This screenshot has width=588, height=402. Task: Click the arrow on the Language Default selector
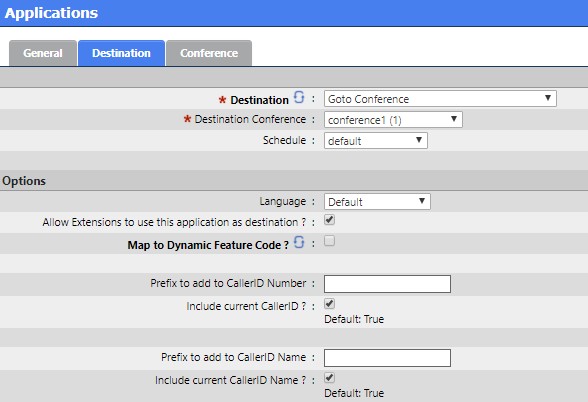(x=422, y=201)
